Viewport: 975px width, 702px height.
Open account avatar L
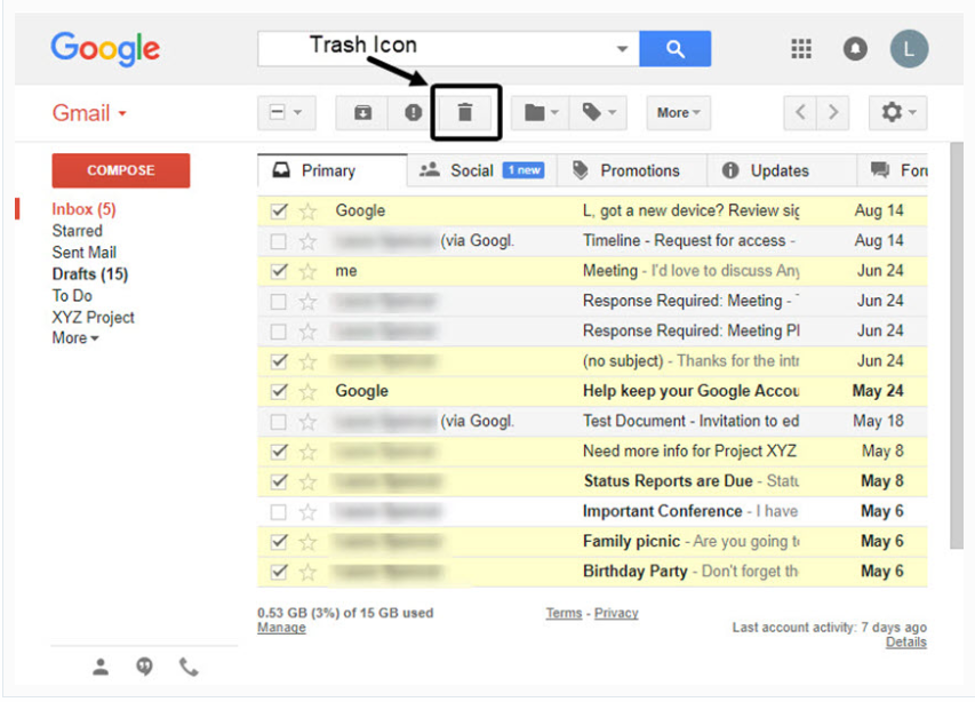909,48
